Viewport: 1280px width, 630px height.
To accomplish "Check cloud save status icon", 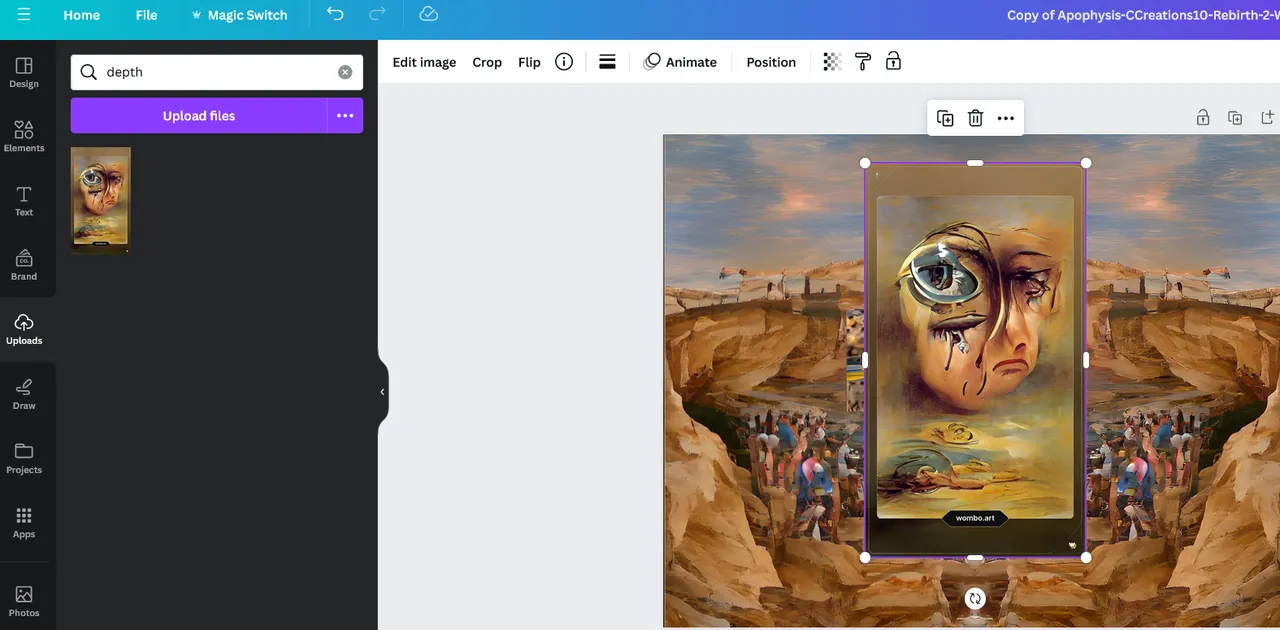I will point(428,14).
